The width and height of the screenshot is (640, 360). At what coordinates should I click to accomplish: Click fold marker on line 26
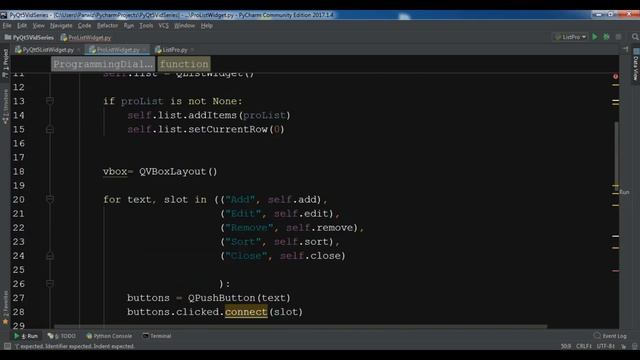point(50,284)
